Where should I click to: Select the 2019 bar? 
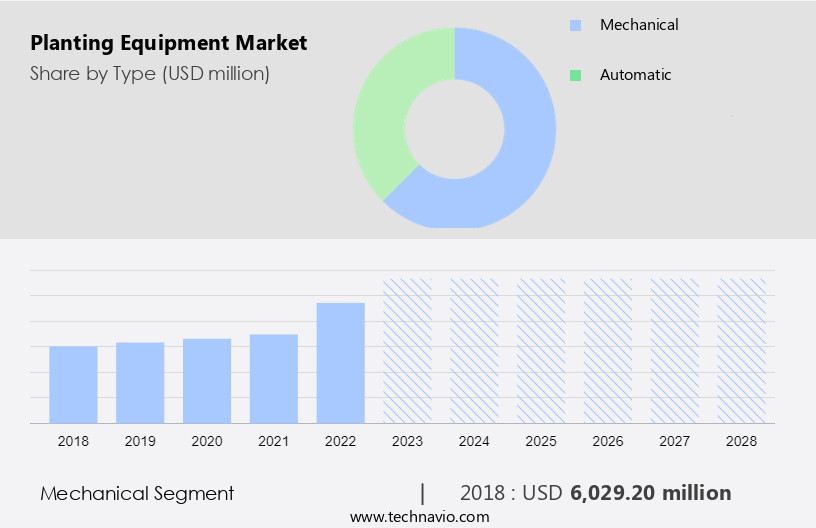pyautogui.click(x=140, y=382)
